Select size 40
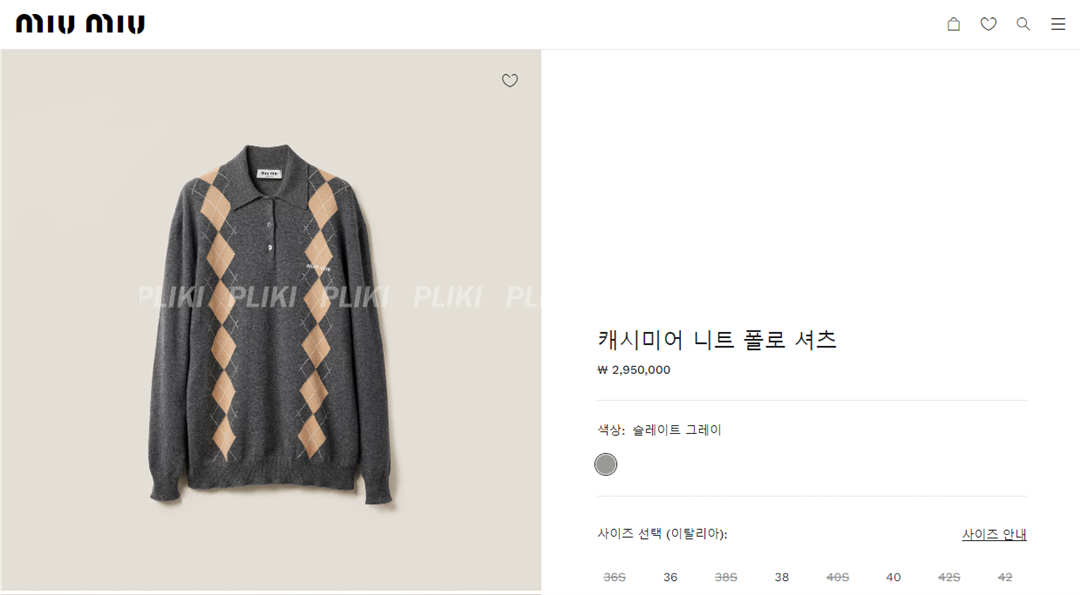Screen dimensions: 1080x595 893,577
